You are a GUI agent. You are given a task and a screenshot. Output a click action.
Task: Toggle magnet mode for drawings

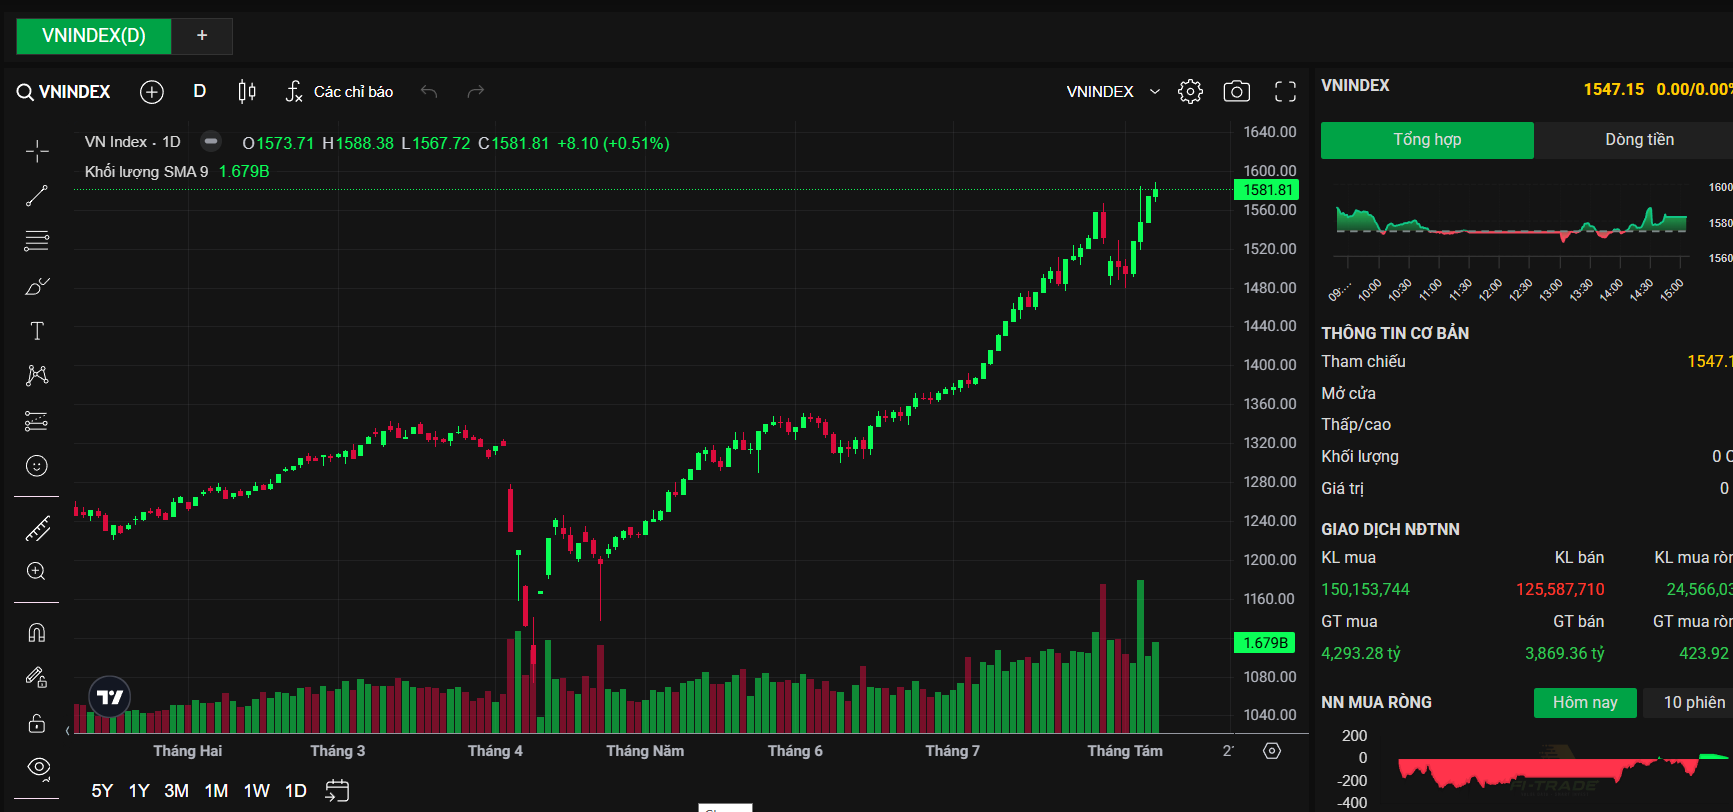(x=37, y=633)
